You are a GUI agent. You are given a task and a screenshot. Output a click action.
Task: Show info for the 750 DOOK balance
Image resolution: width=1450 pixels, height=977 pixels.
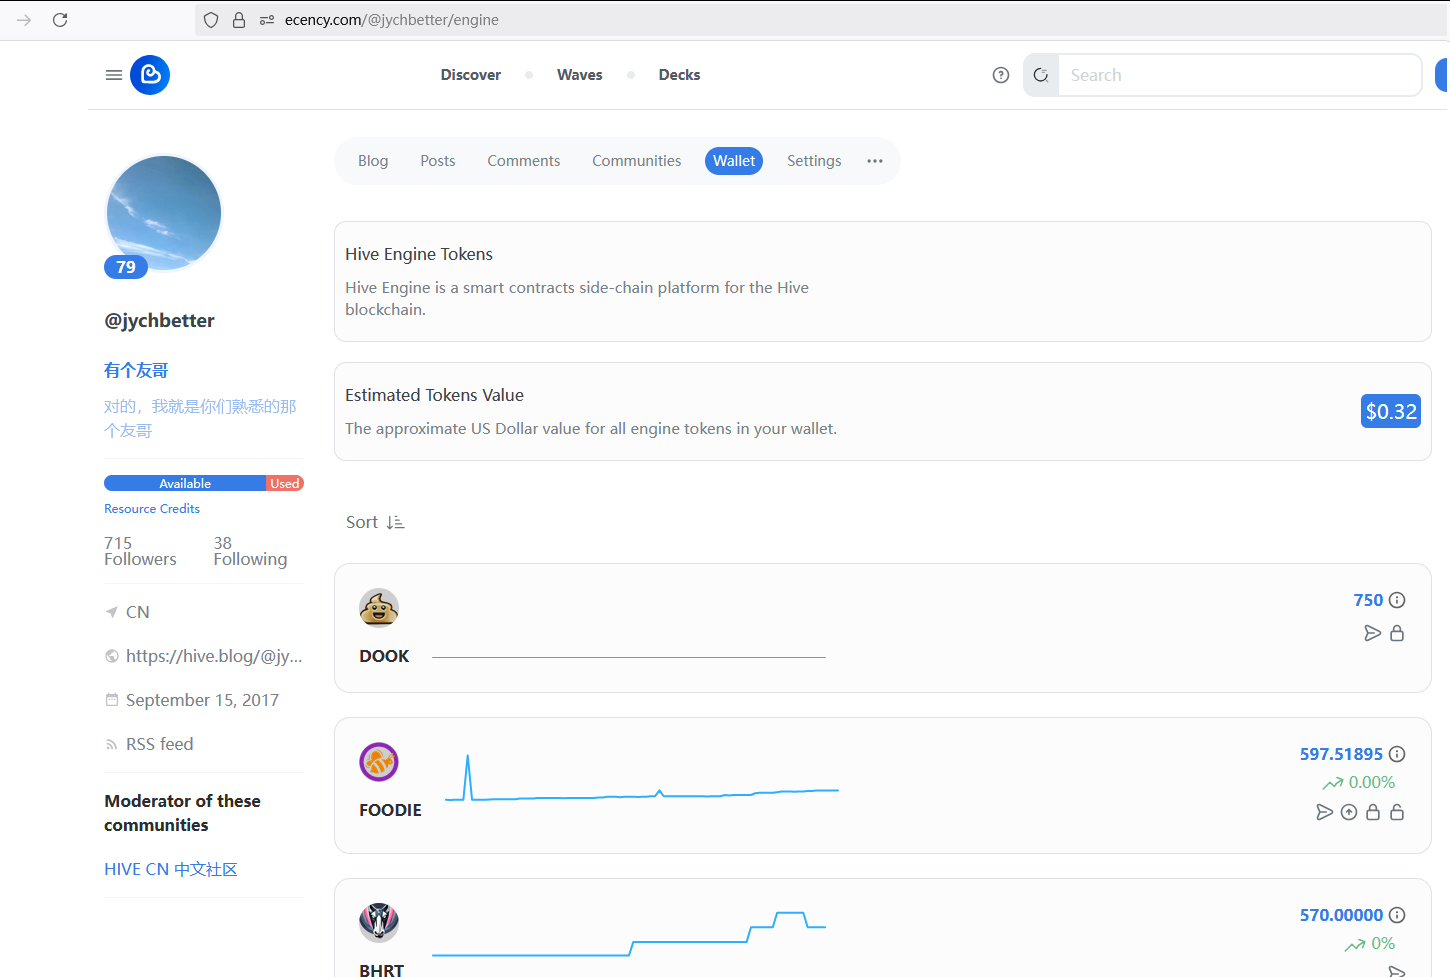click(1397, 600)
